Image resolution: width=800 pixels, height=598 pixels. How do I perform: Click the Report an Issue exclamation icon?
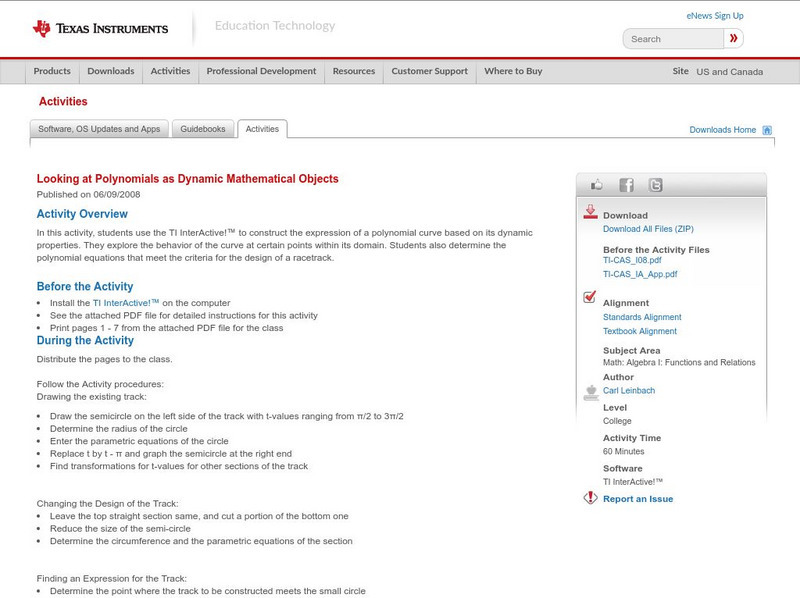(x=589, y=497)
